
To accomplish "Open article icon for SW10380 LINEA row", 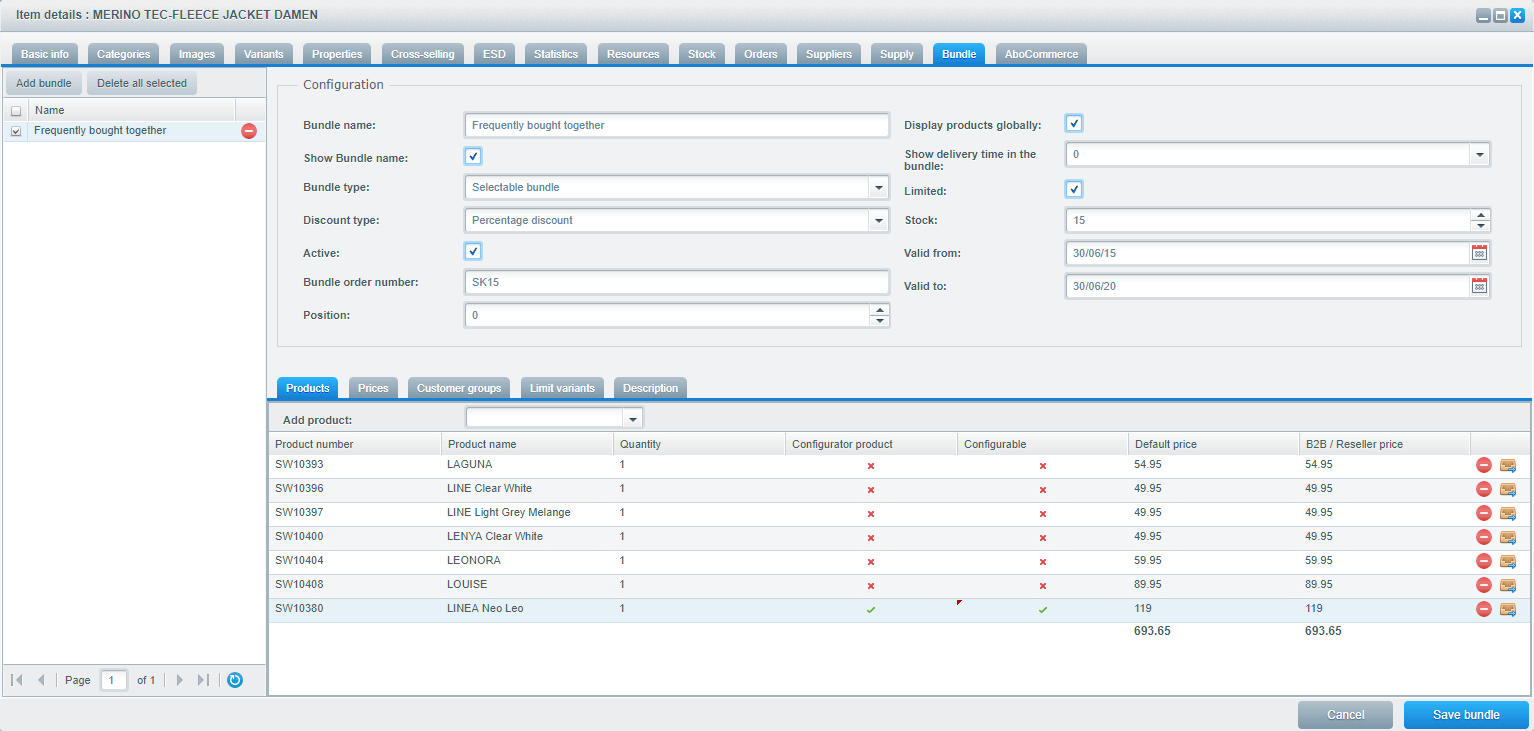I will tap(1508, 609).
